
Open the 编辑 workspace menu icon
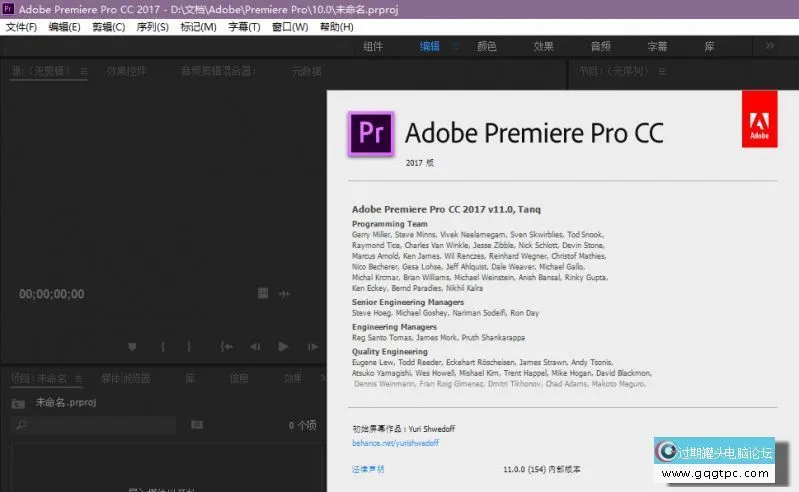(x=455, y=46)
